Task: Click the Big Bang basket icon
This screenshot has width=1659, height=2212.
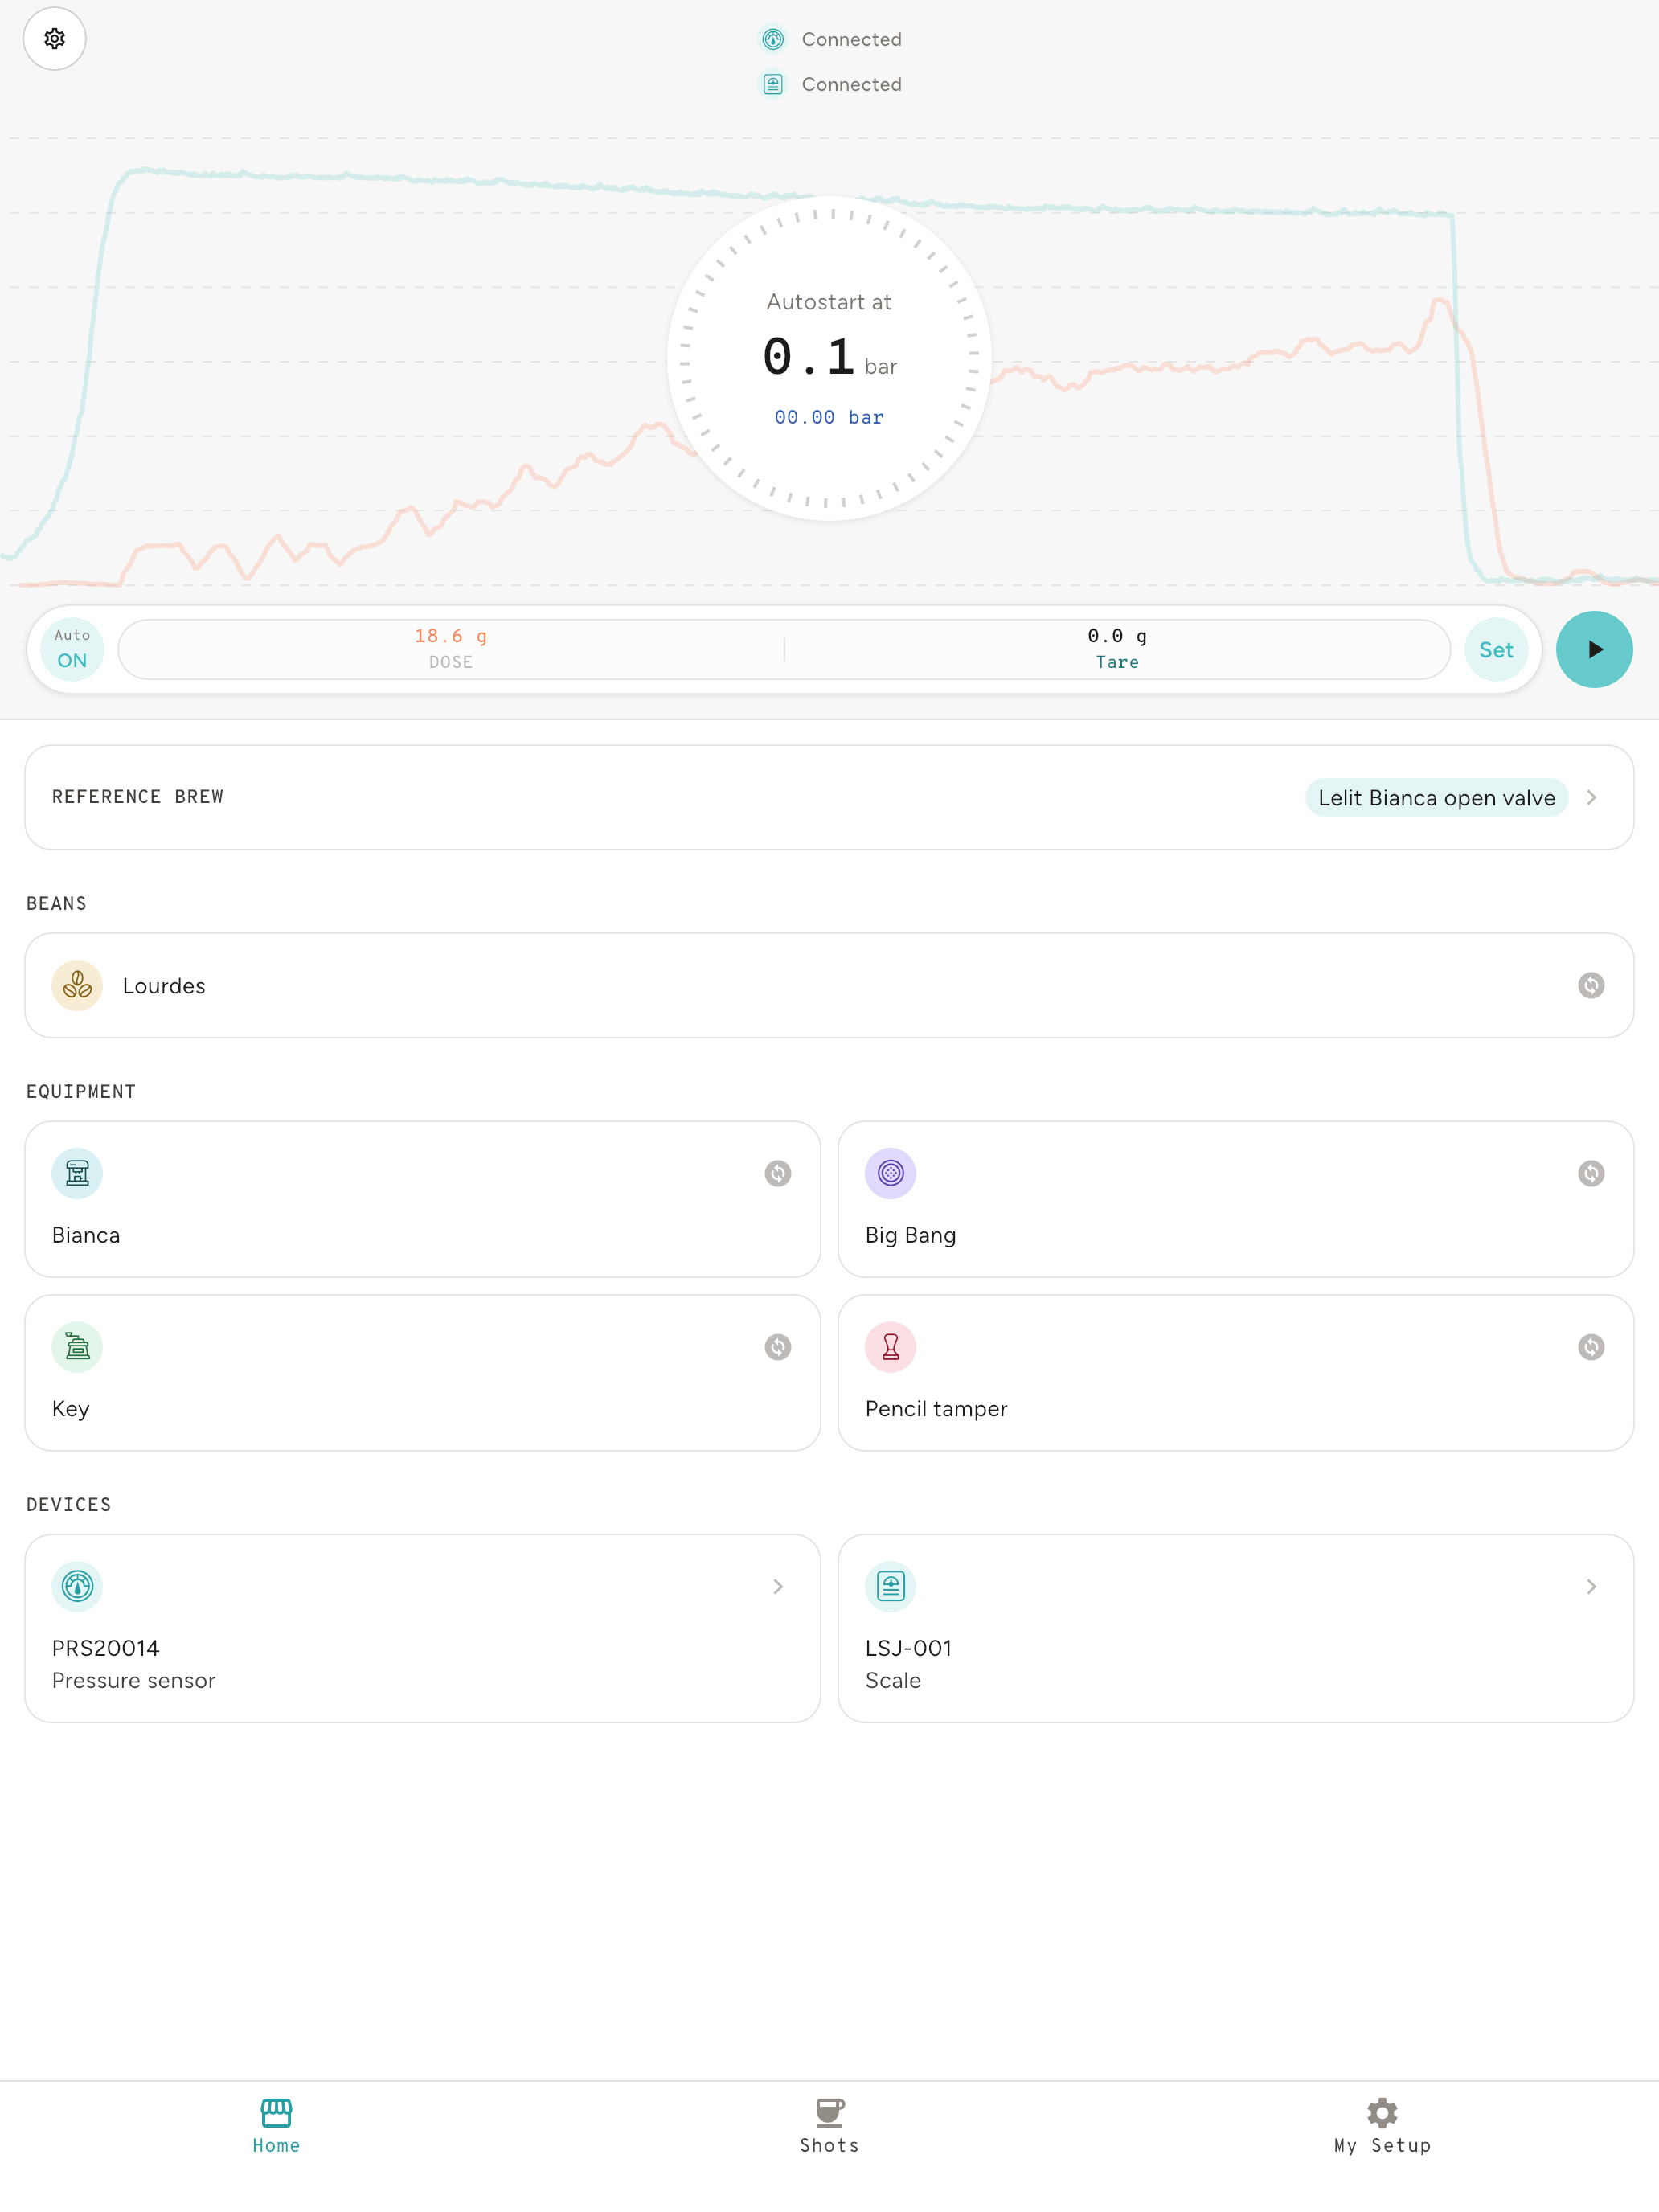Action: 890,1173
